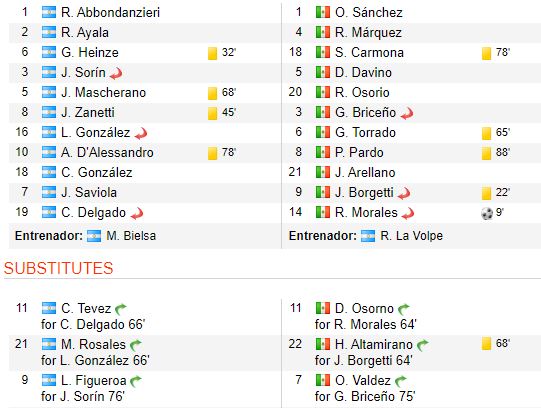Viewport: 541px width, 408px height.
Task: Open substitute M. Rosales link
Action: tap(93, 344)
